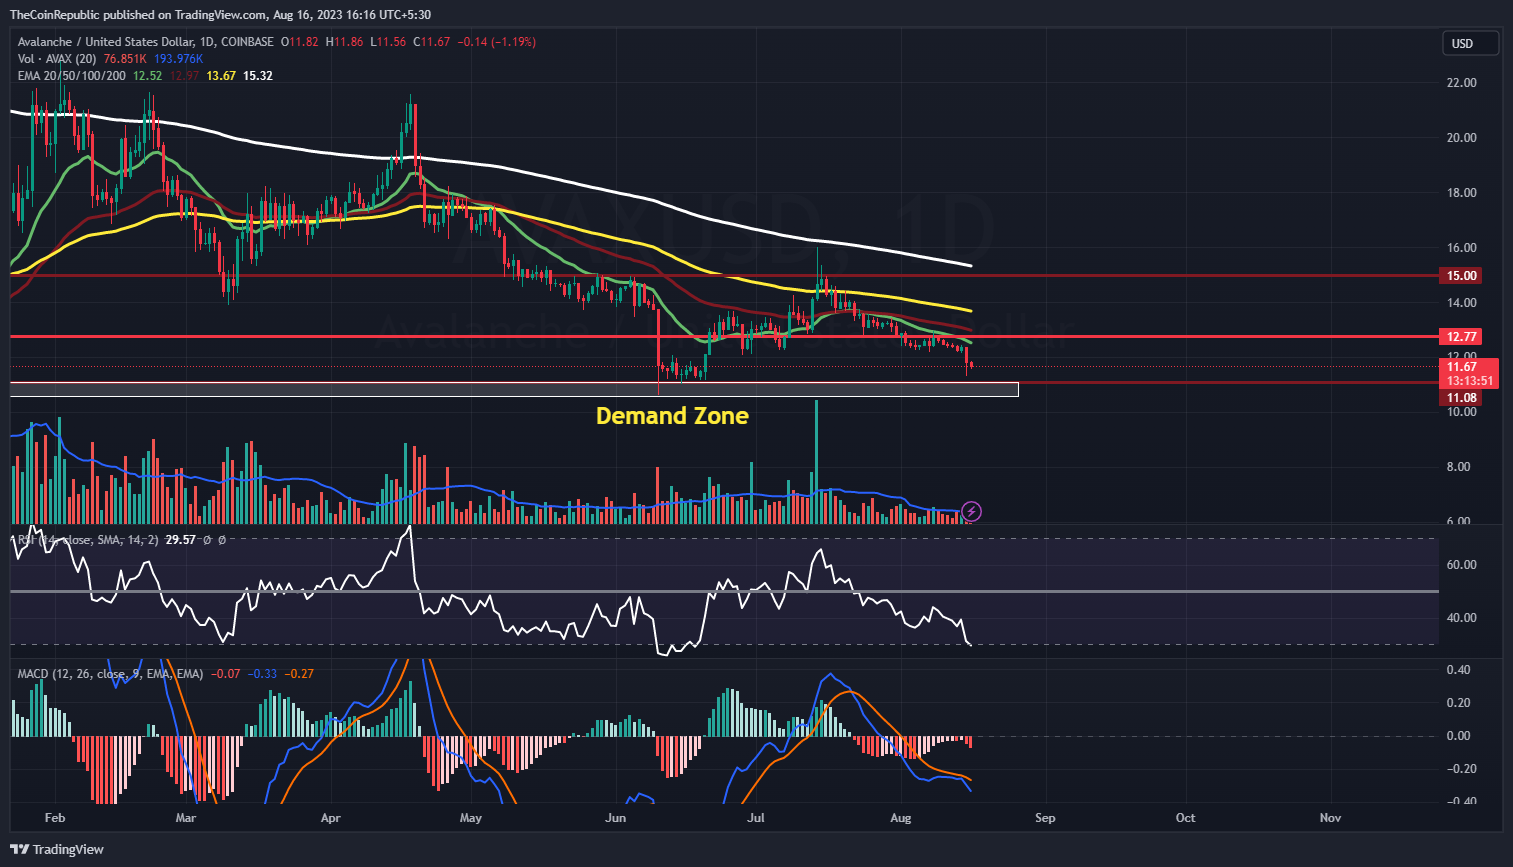Click the MACD axis 0.40 tick

click(1459, 670)
